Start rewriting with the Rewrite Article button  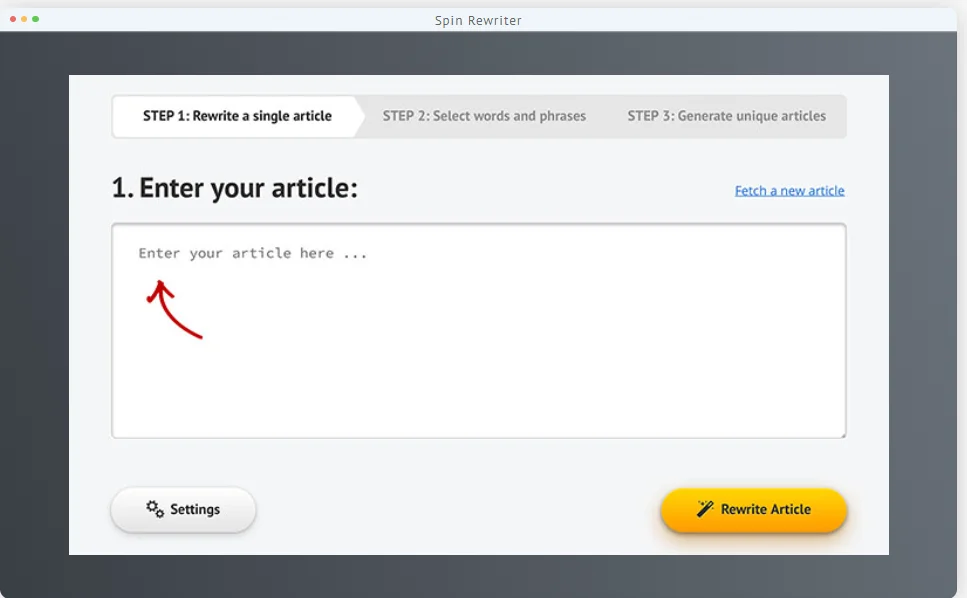click(754, 510)
